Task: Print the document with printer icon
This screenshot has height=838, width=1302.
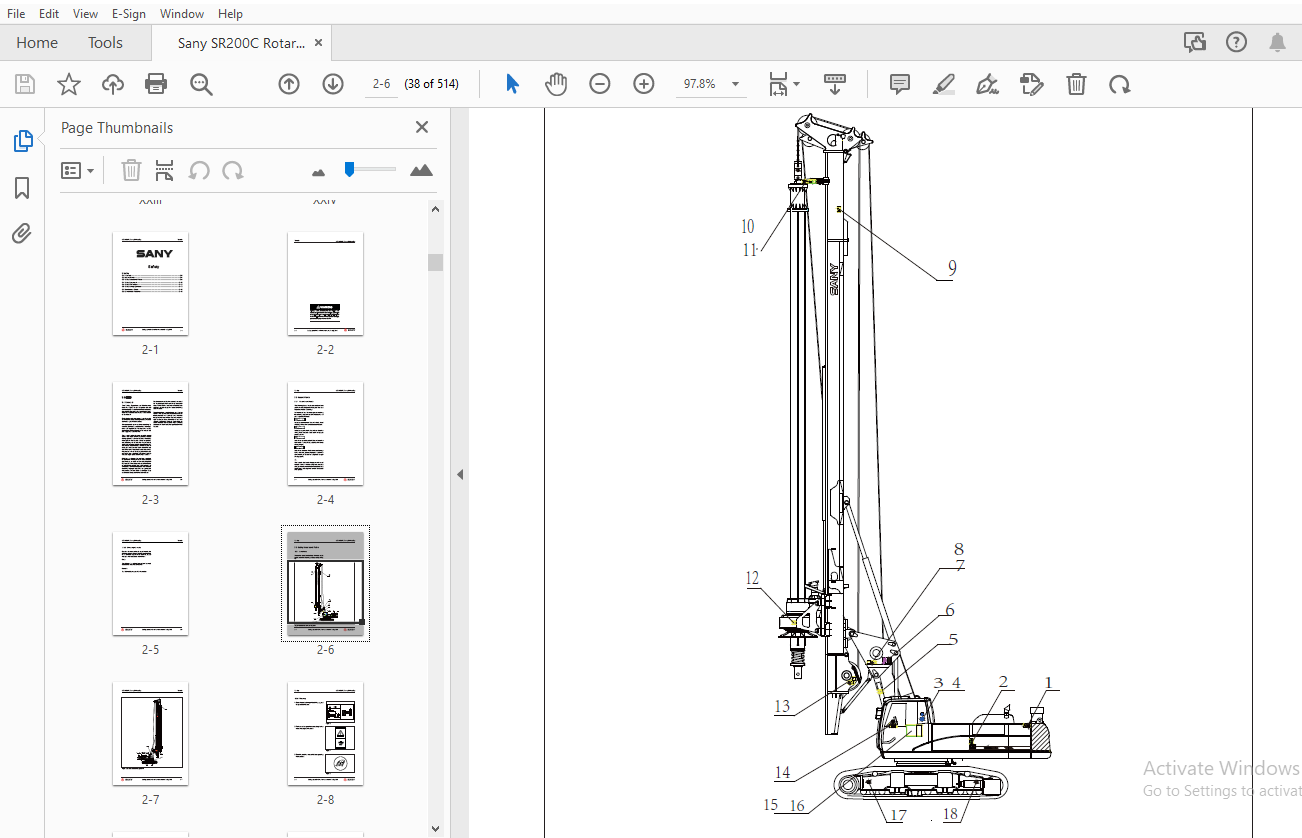Action: [x=156, y=84]
